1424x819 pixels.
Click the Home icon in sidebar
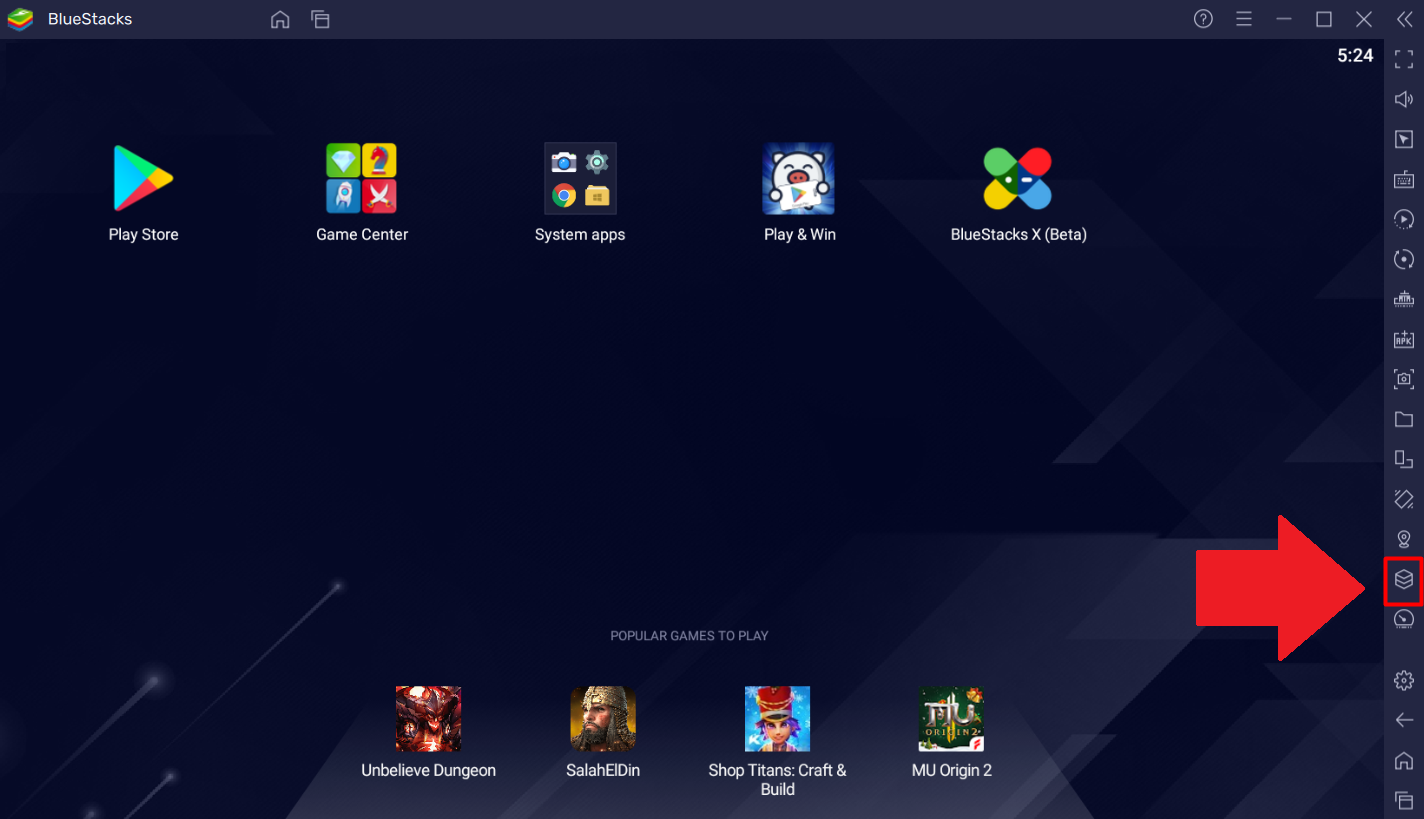pos(1404,760)
